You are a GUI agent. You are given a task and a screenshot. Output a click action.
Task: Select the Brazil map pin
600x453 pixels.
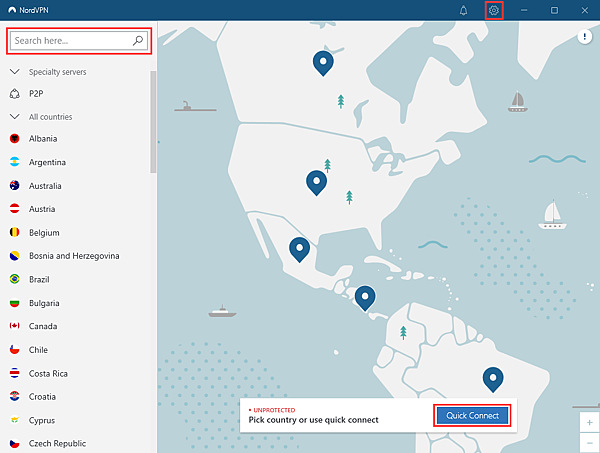point(493,380)
